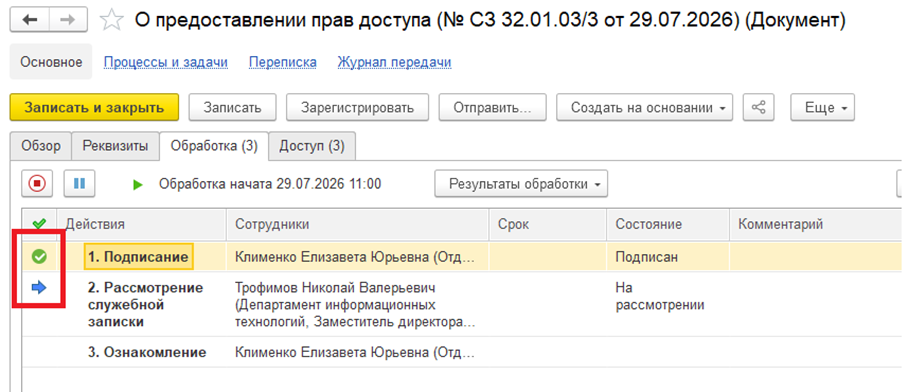Click the back navigation arrow
908x392 pixels.
click(x=30, y=20)
